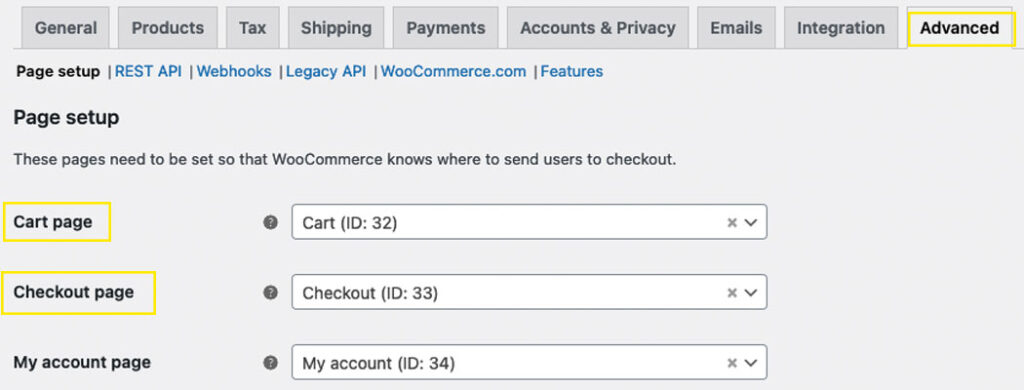Switch to the Tax tab

[253, 28]
